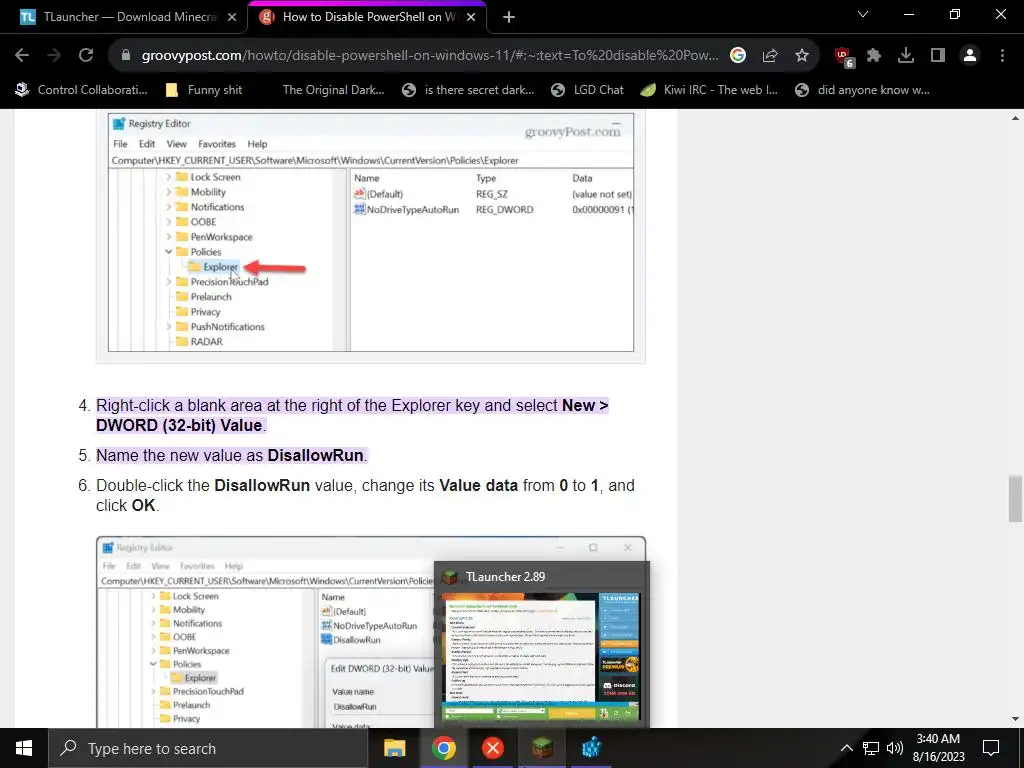Open new tab with plus button
This screenshot has height=768, width=1024.
tap(509, 18)
